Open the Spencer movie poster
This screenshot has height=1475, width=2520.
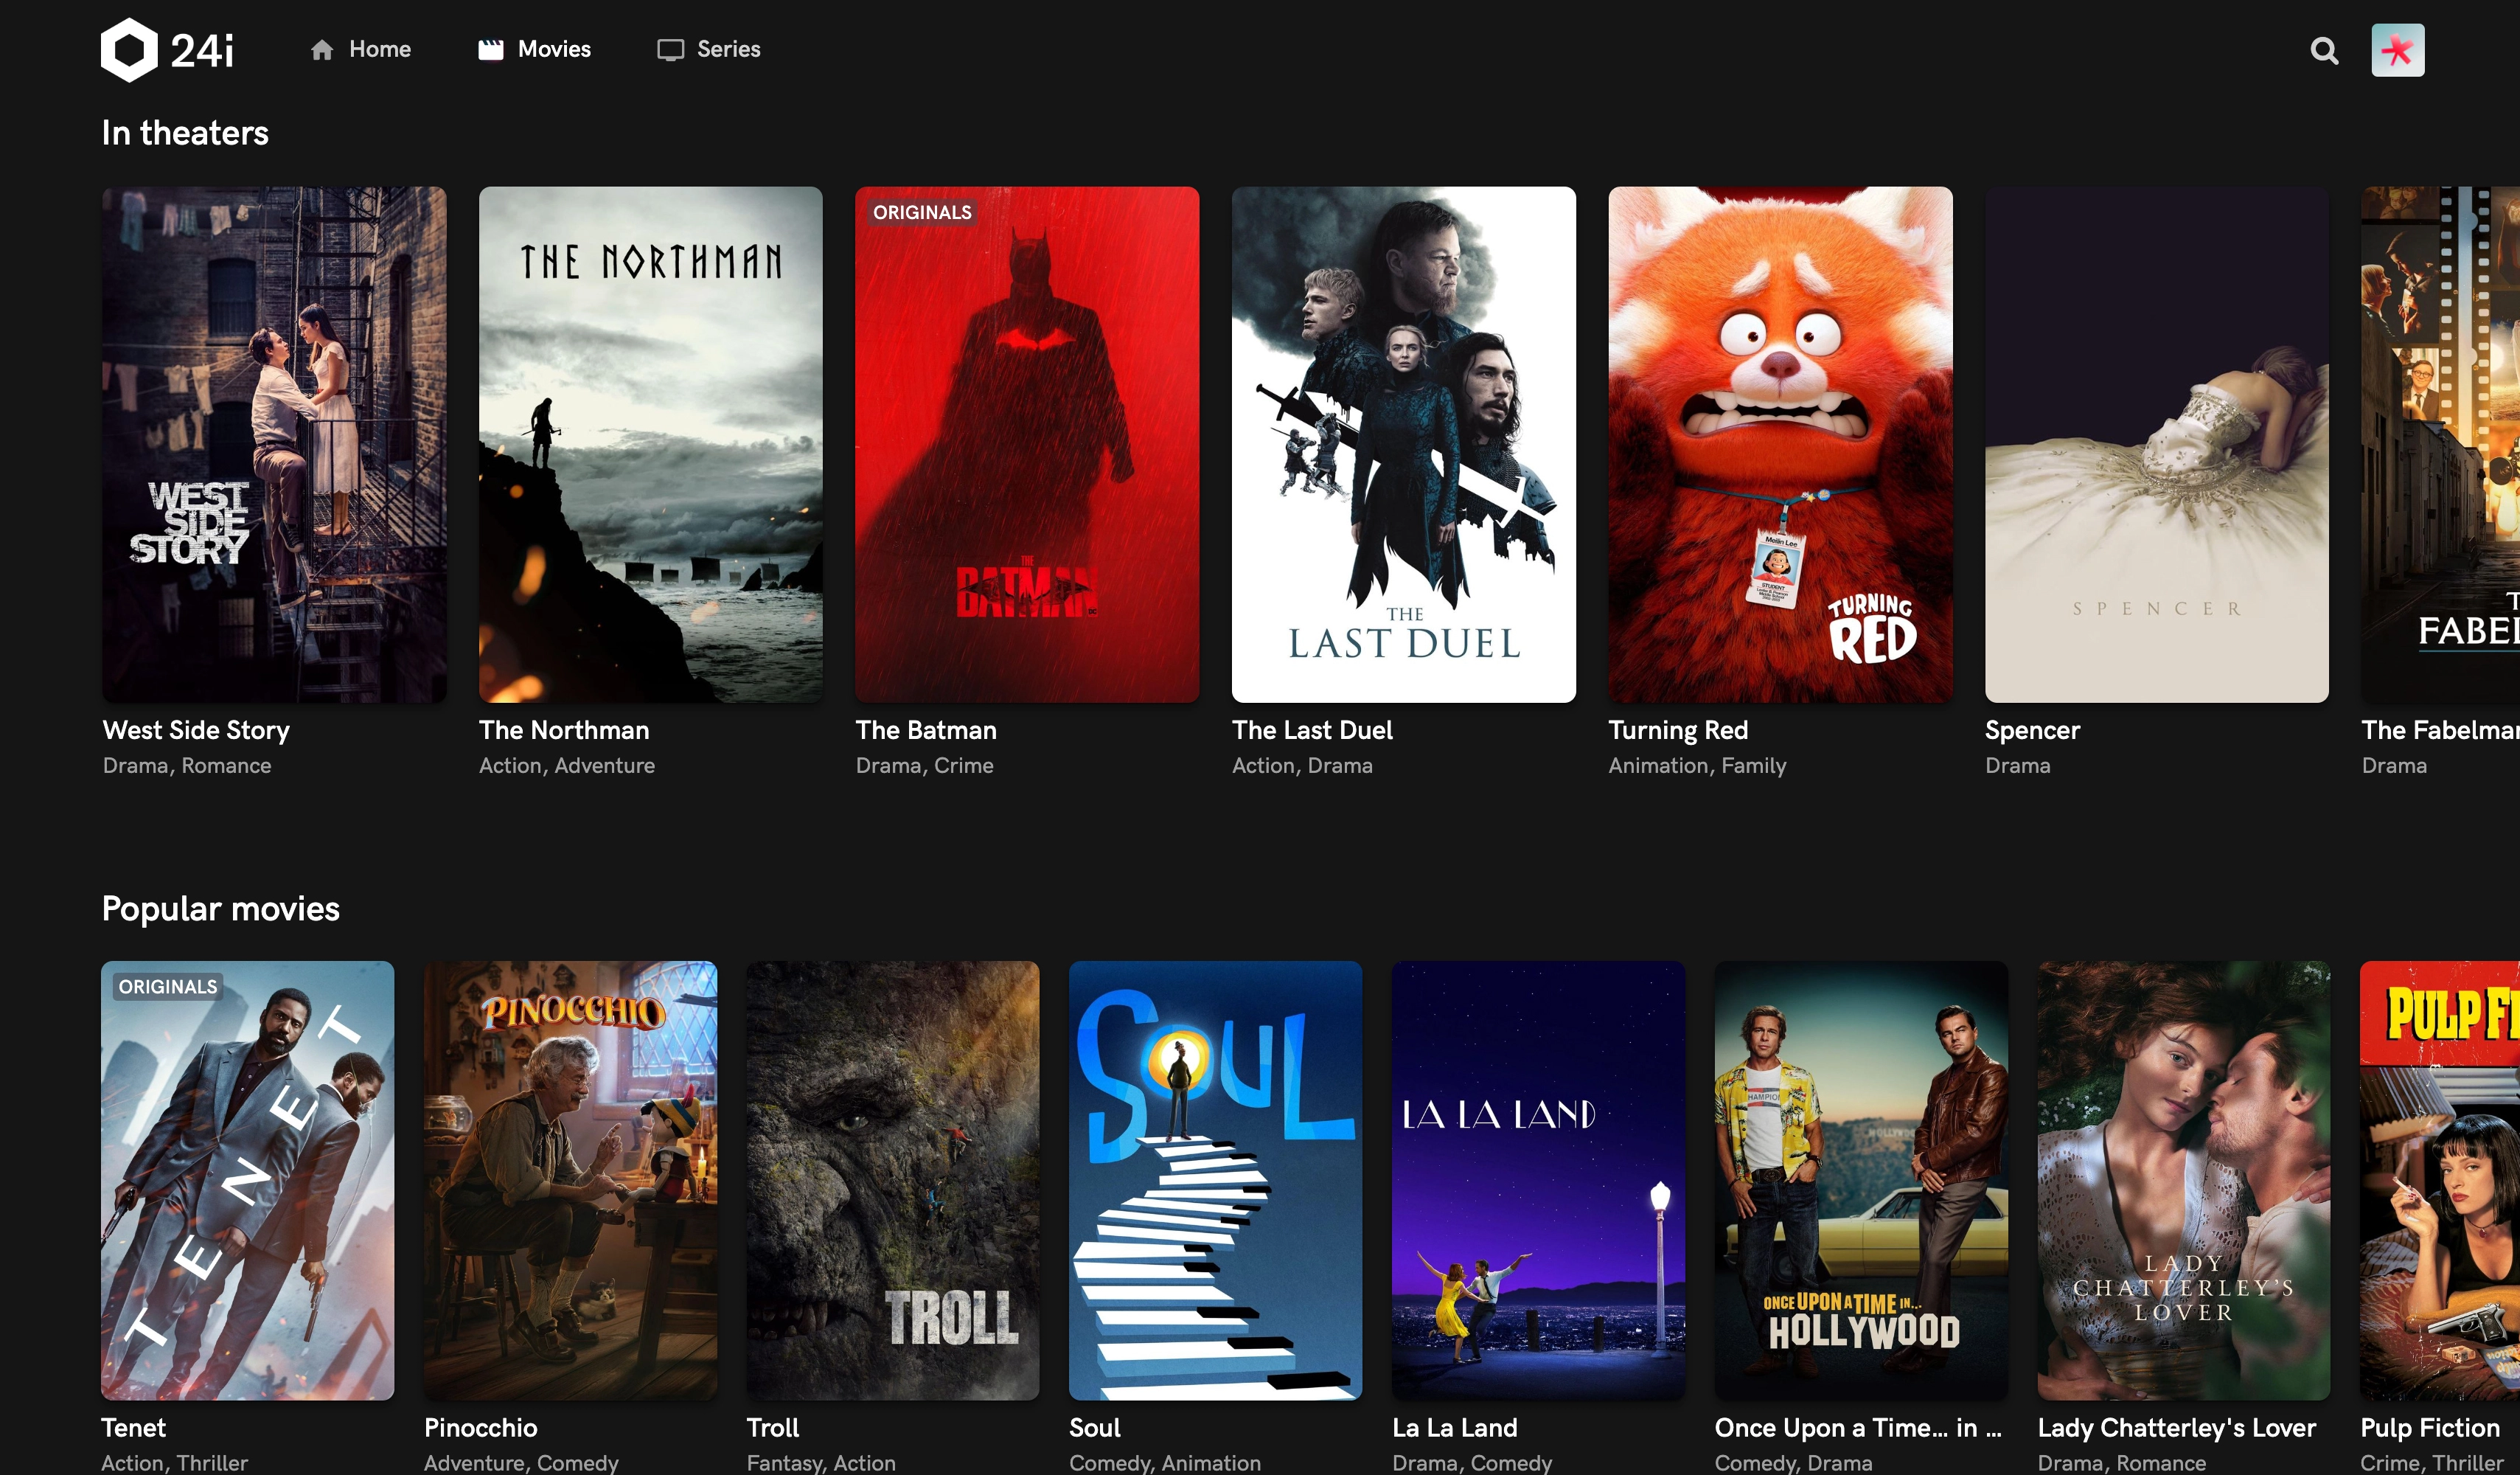point(2156,444)
